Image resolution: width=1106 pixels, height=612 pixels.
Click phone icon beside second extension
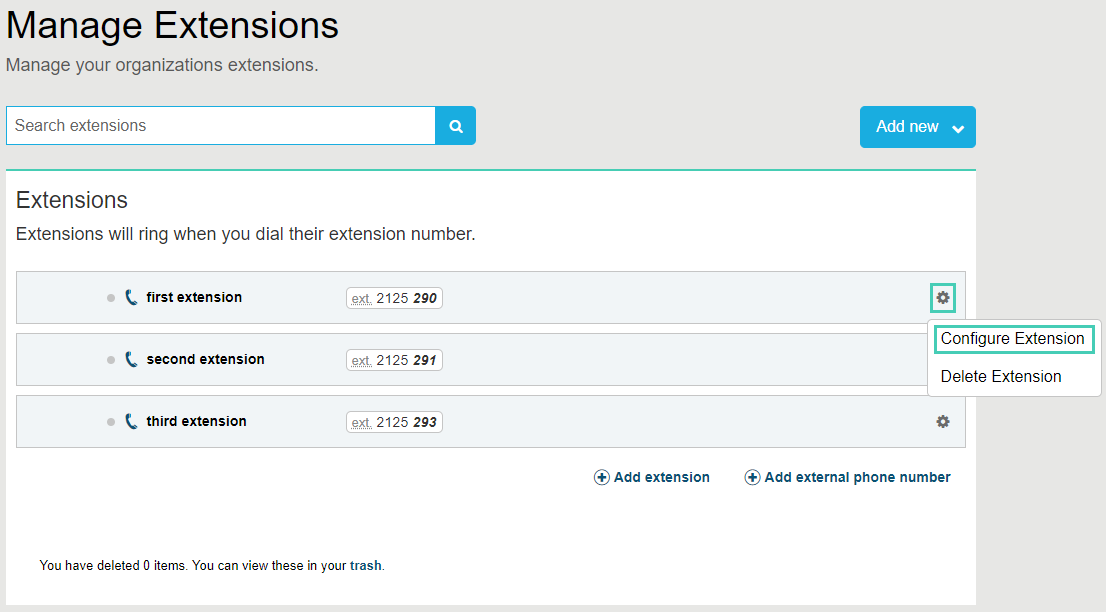click(x=131, y=359)
